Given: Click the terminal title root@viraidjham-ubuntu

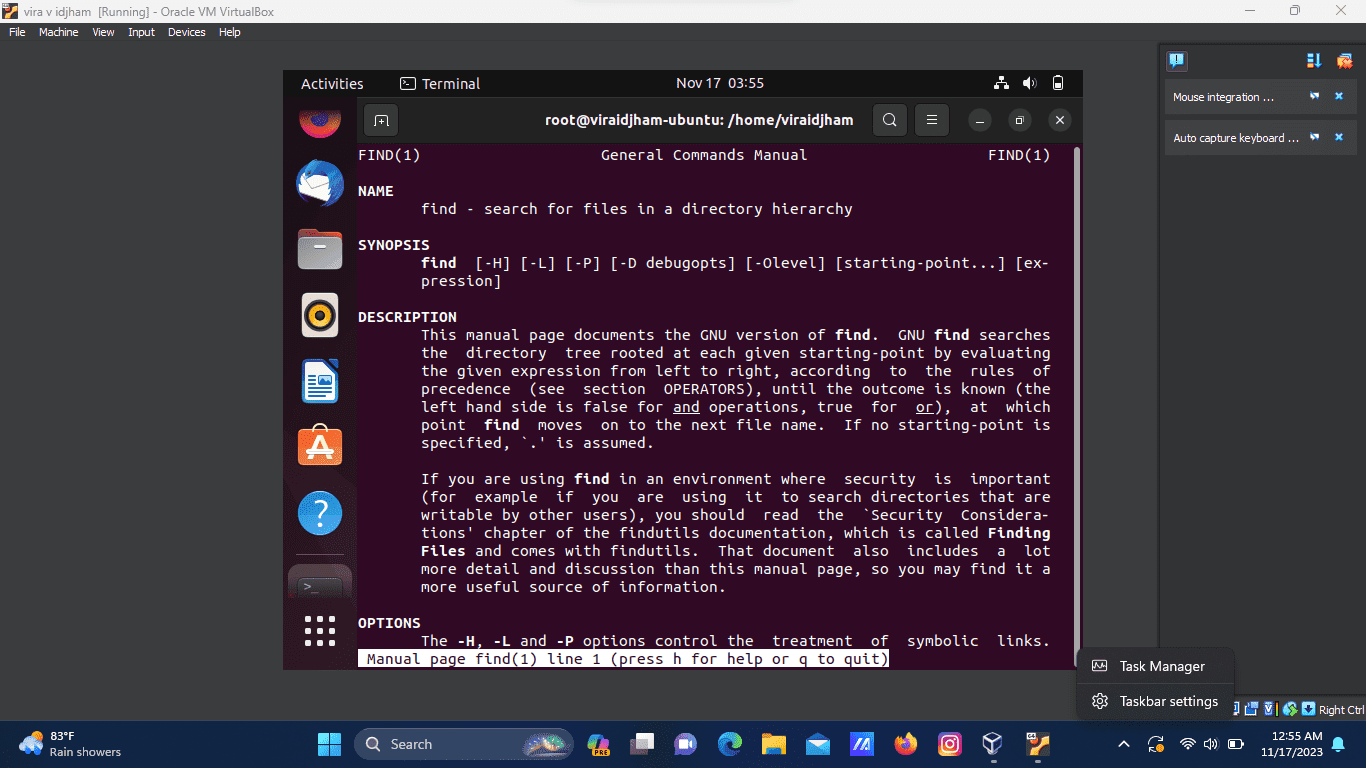Looking at the screenshot, I should pyautogui.click(x=699, y=120).
